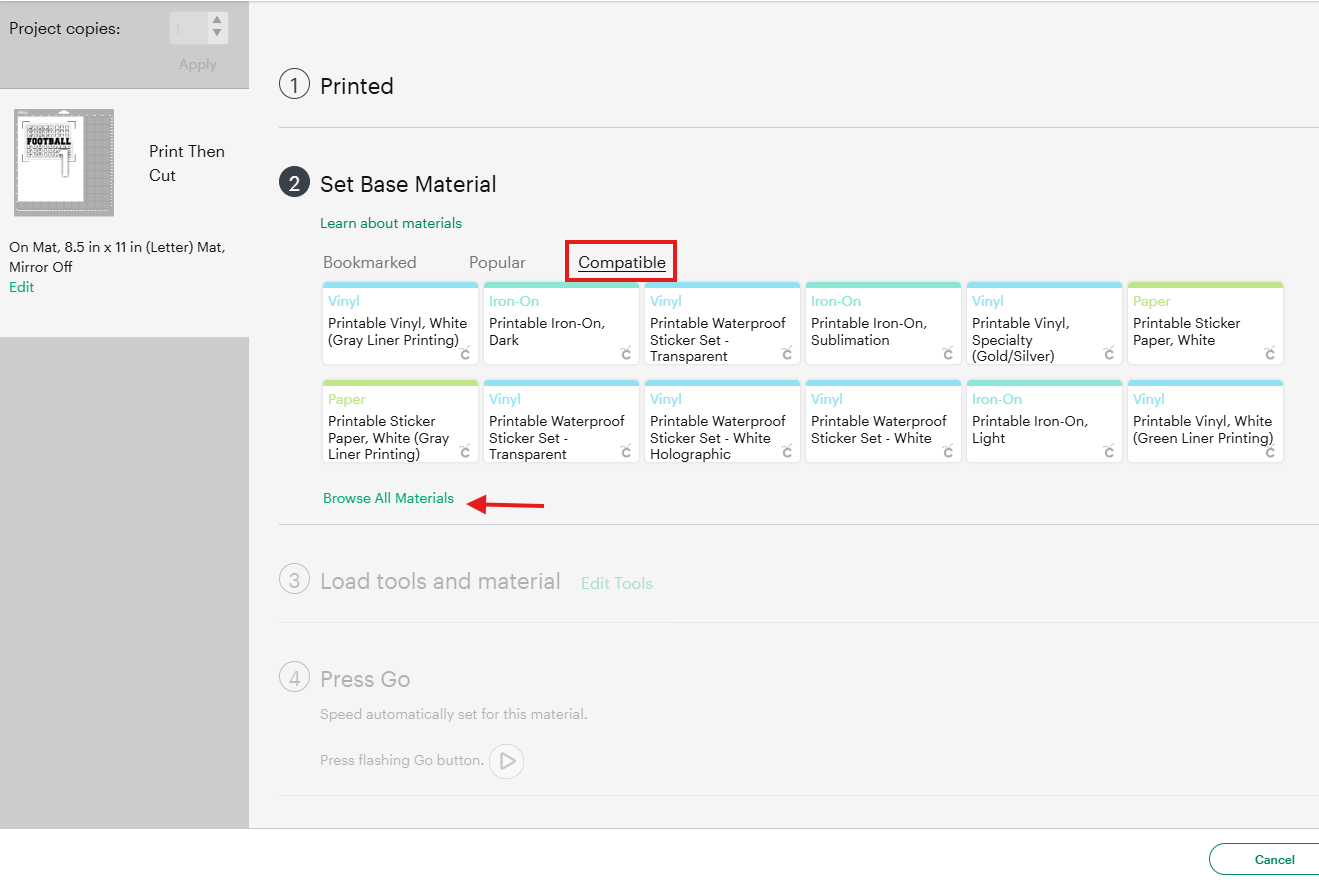1319x883 pixels.
Task: Switch to the Bookmarked materials tab
Action: coord(370,262)
